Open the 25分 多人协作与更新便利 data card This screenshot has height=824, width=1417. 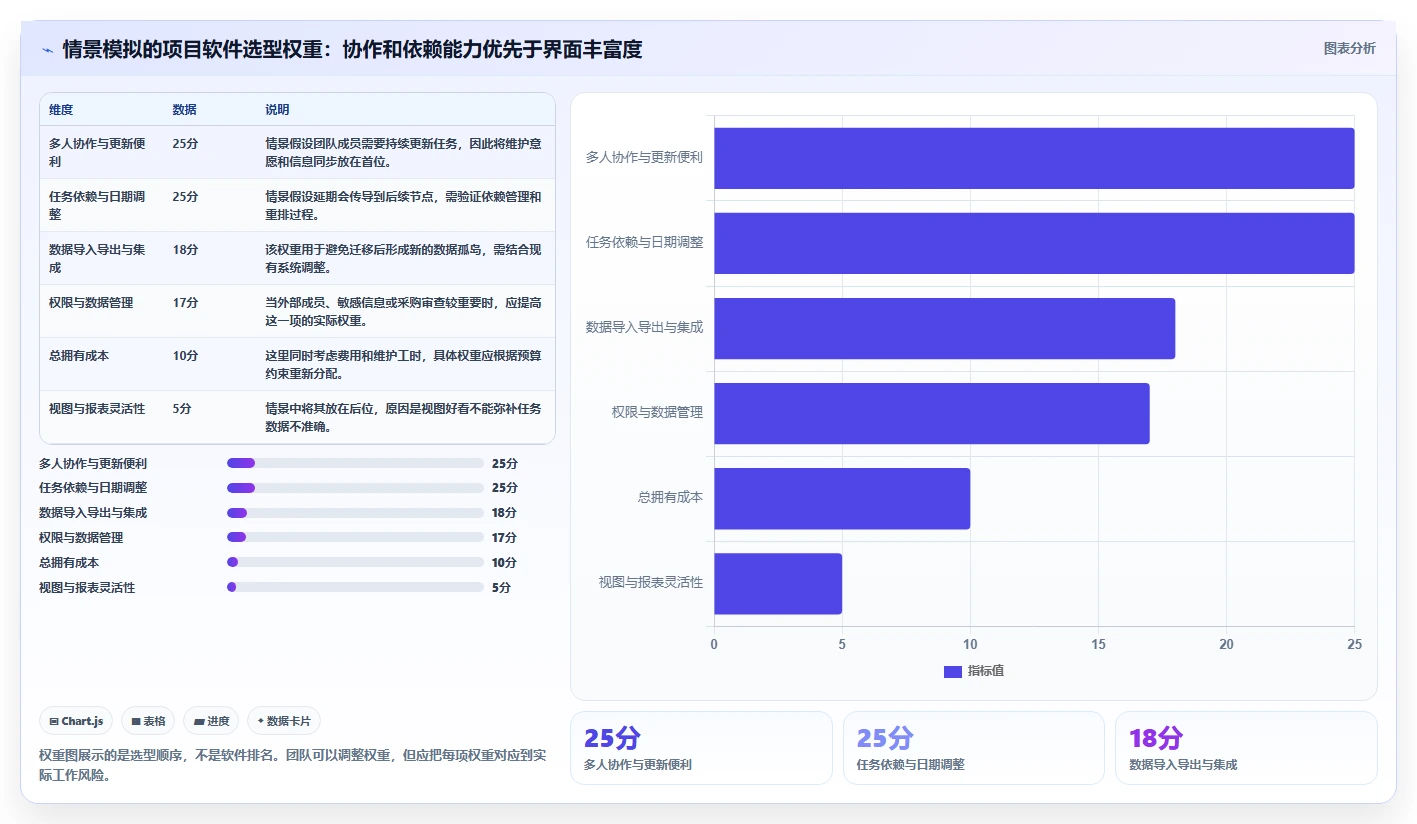[701, 748]
